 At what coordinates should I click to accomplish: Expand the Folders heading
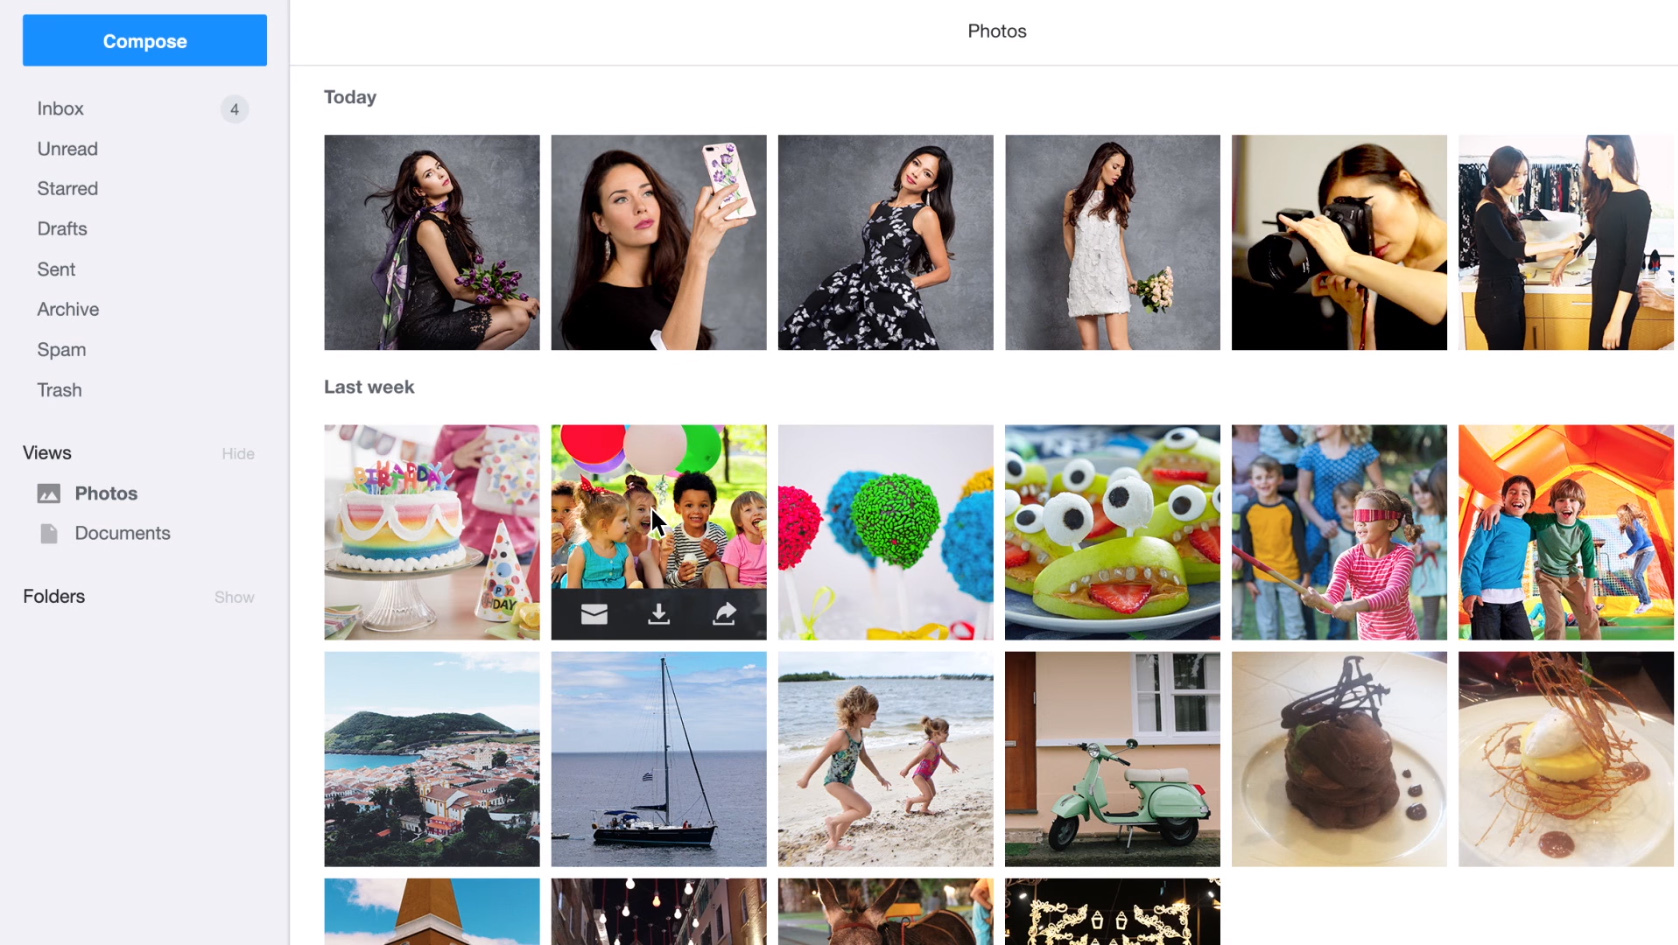[x=54, y=596]
